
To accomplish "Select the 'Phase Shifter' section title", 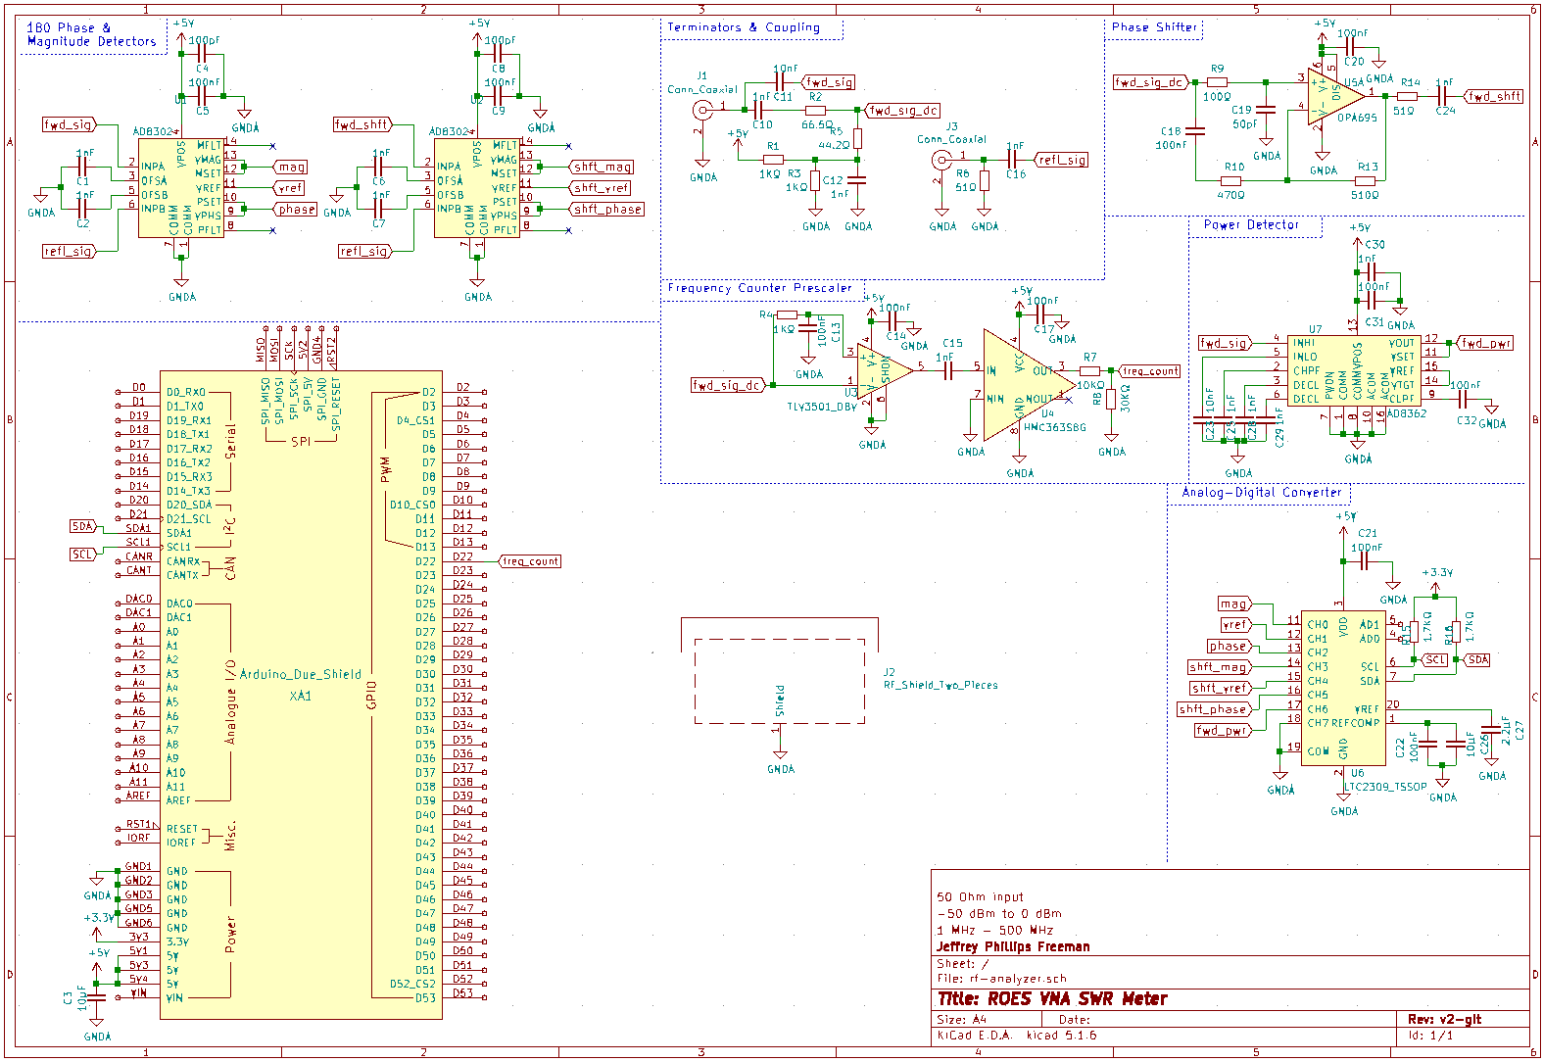I will click(x=1154, y=27).
